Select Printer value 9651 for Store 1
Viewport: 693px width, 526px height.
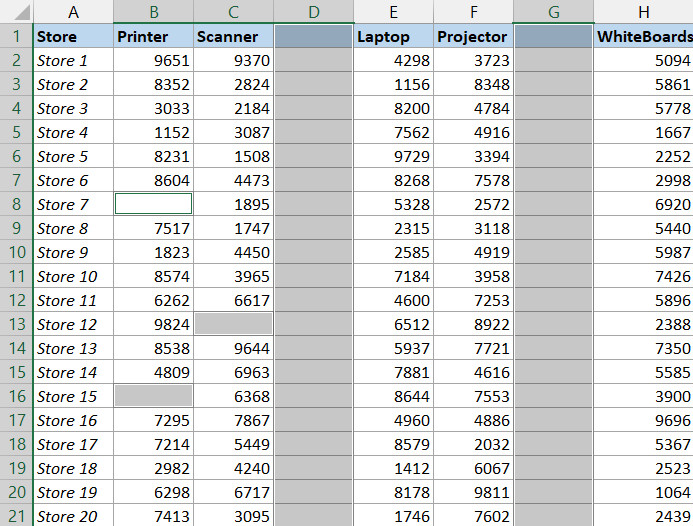pyautogui.click(x=153, y=60)
